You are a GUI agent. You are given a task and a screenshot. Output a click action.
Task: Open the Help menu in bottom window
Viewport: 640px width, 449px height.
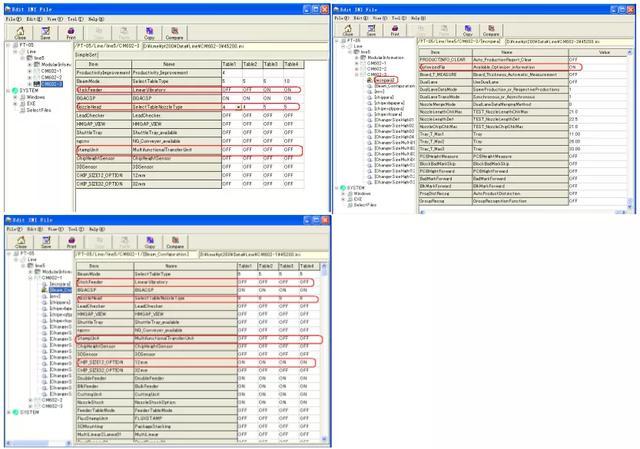[96, 229]
